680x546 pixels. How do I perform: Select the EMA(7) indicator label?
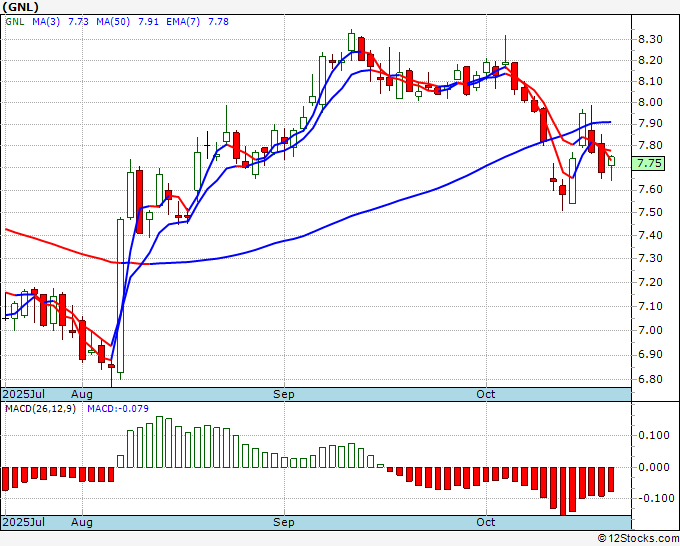(183, 22)
